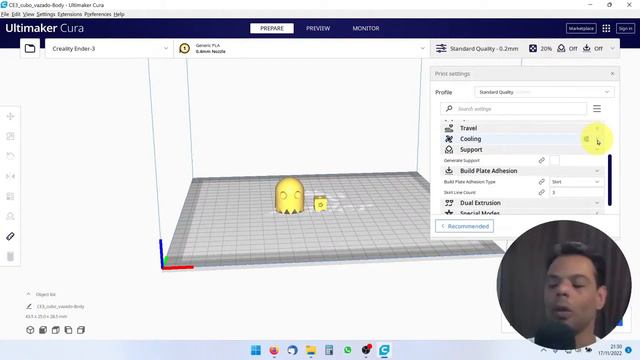
Task: Open Build Plate Adhesion Type Skirt dropdown
Action: tap(576, 182)
